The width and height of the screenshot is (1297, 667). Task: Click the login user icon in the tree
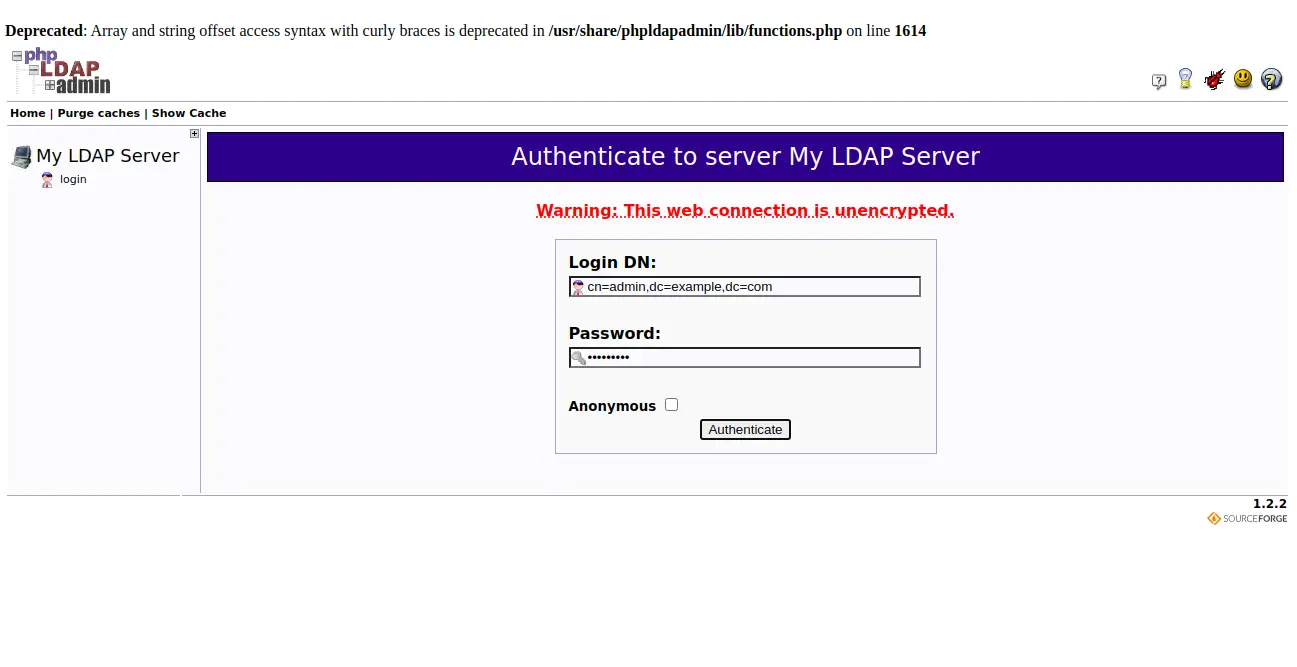point(47,180)
